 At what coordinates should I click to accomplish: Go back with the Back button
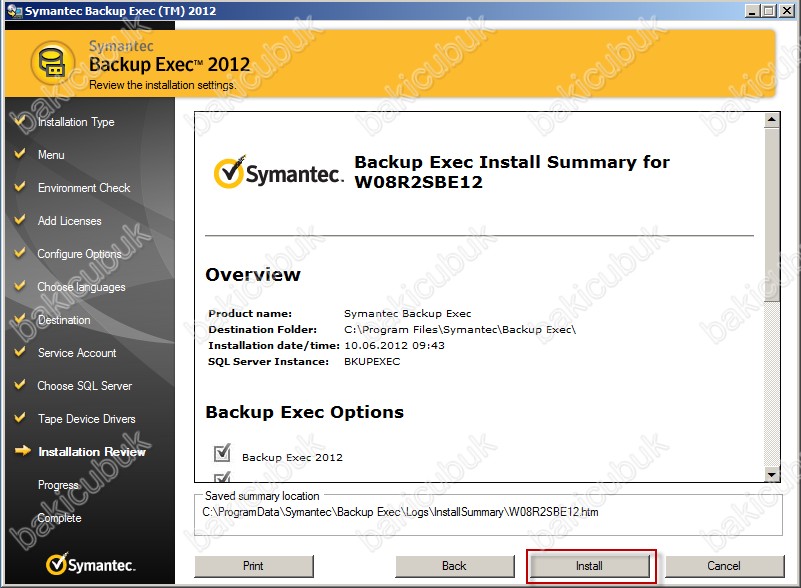click(x=454, y=566)
